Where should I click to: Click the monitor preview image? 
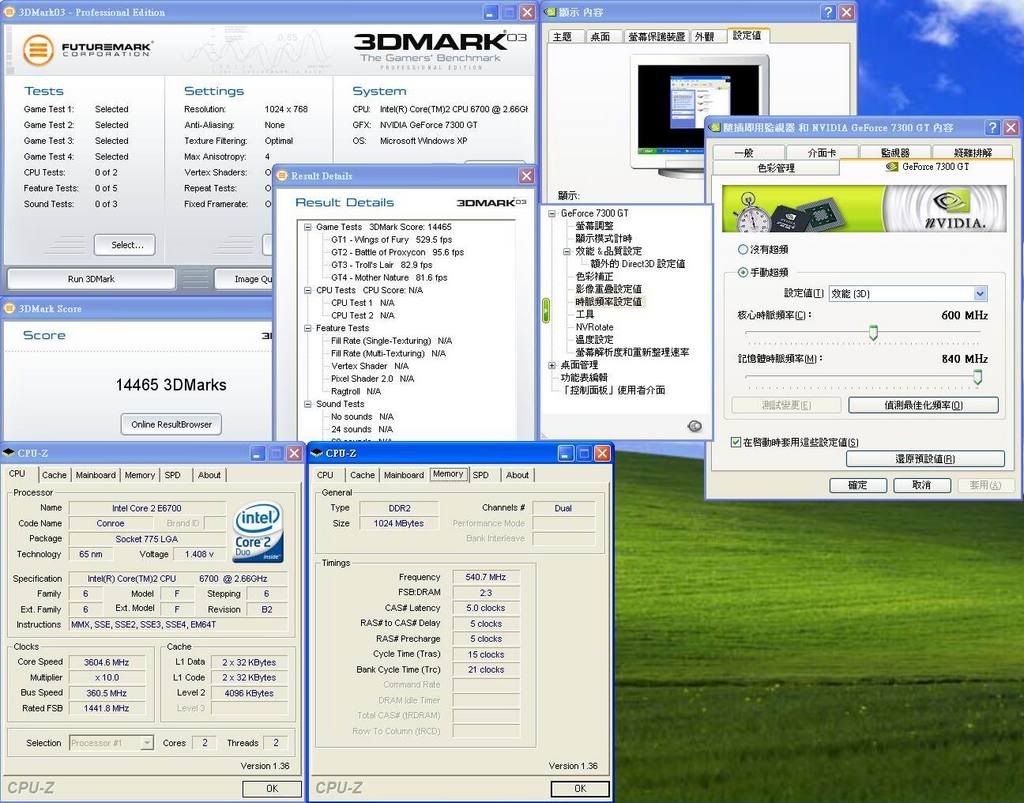coord(699,111)
